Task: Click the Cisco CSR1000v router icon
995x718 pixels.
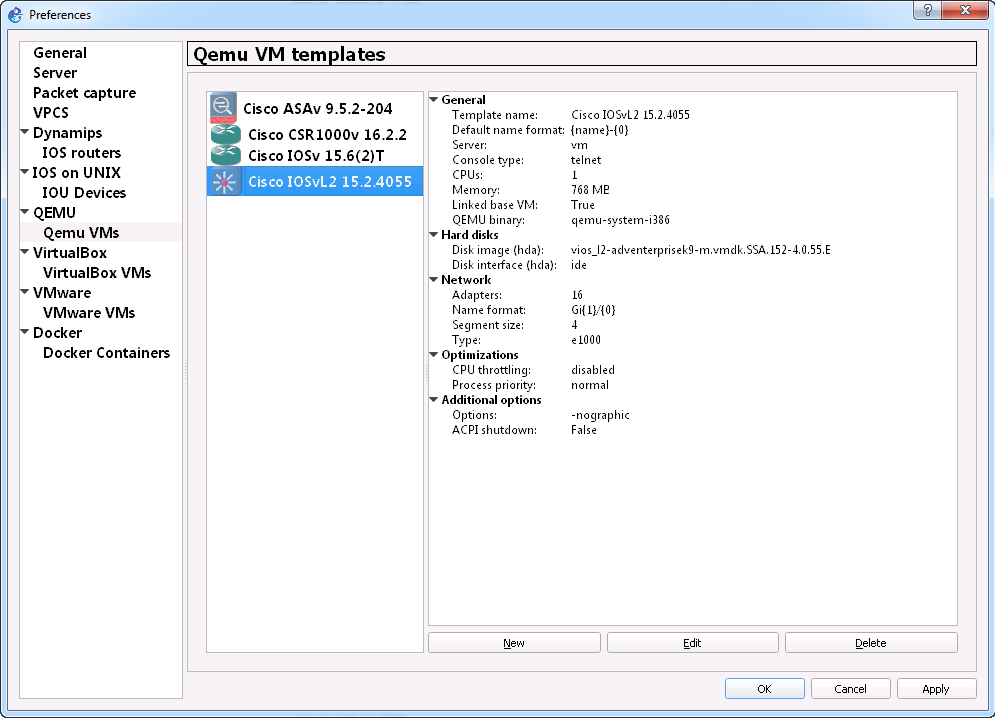Action: coord(225,134)
